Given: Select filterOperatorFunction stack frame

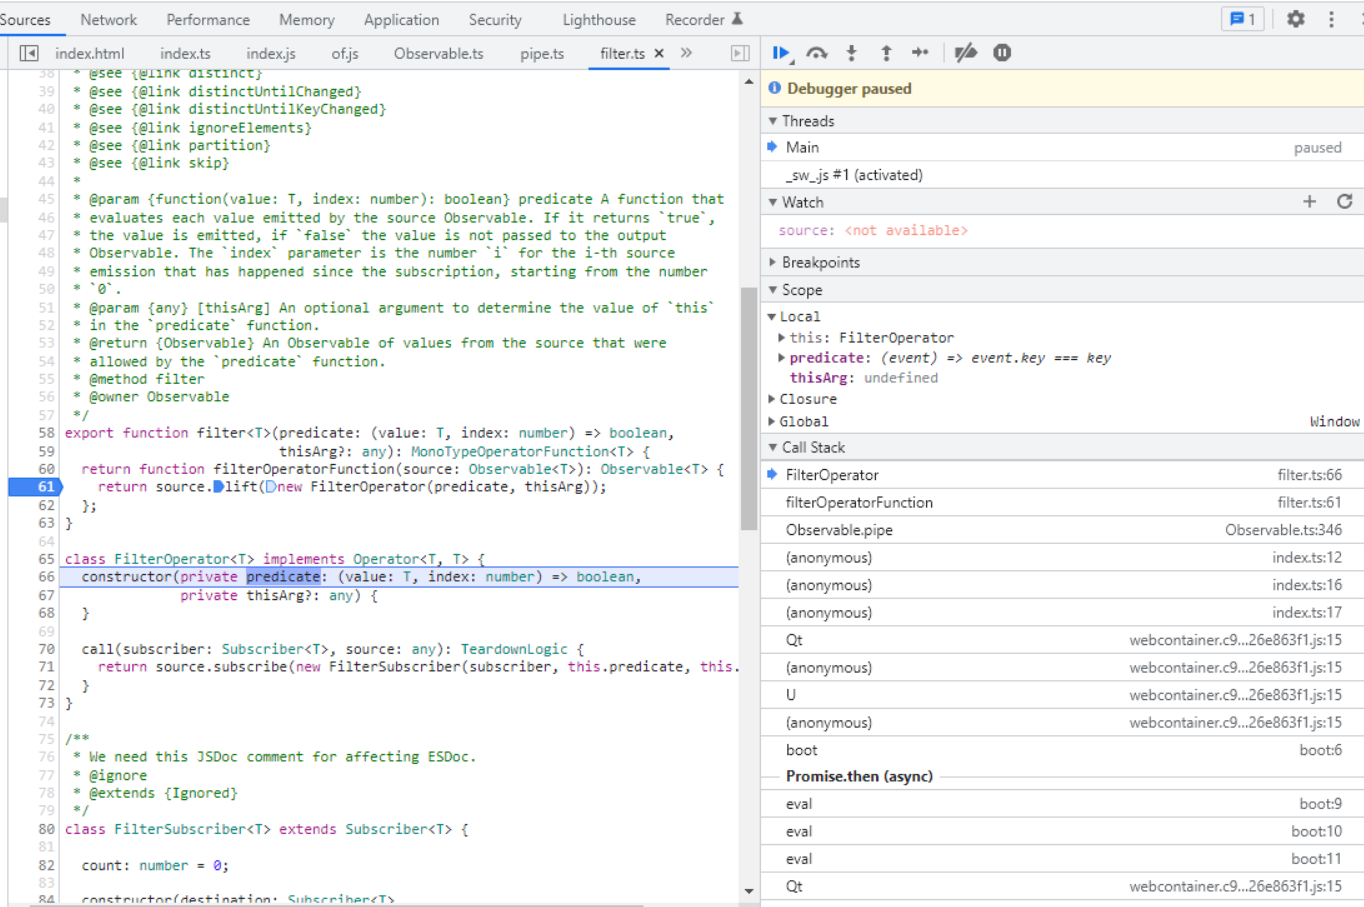Looking at the screenshot, I should click(1062, 503).
